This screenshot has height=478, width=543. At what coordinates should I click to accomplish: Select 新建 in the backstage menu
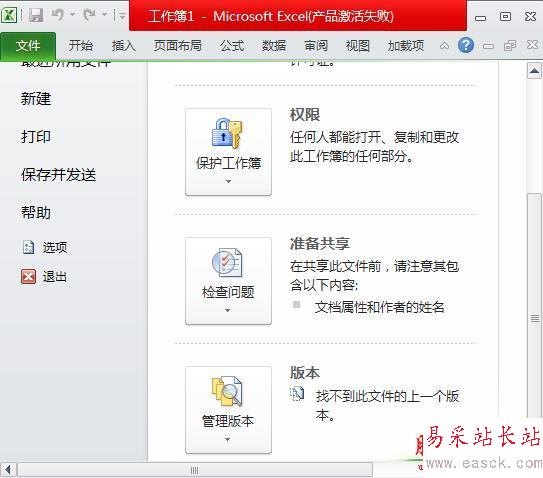click(36, 99)
